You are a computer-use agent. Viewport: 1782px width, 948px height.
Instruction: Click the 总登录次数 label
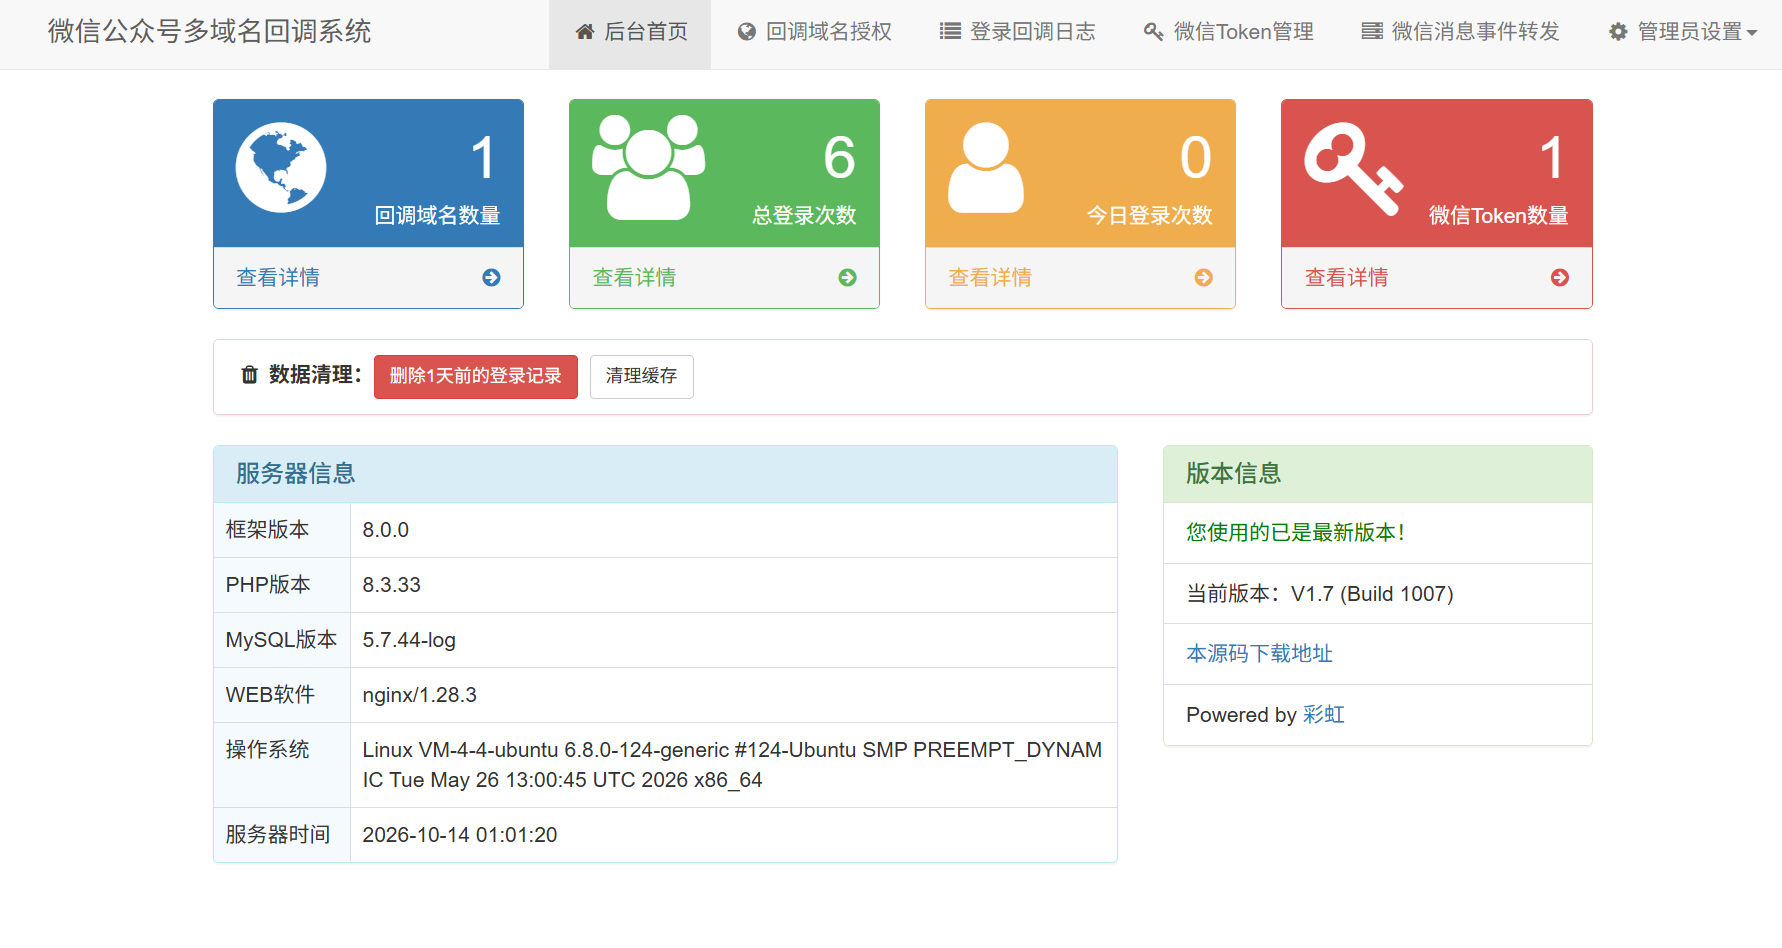coord(804,215)
